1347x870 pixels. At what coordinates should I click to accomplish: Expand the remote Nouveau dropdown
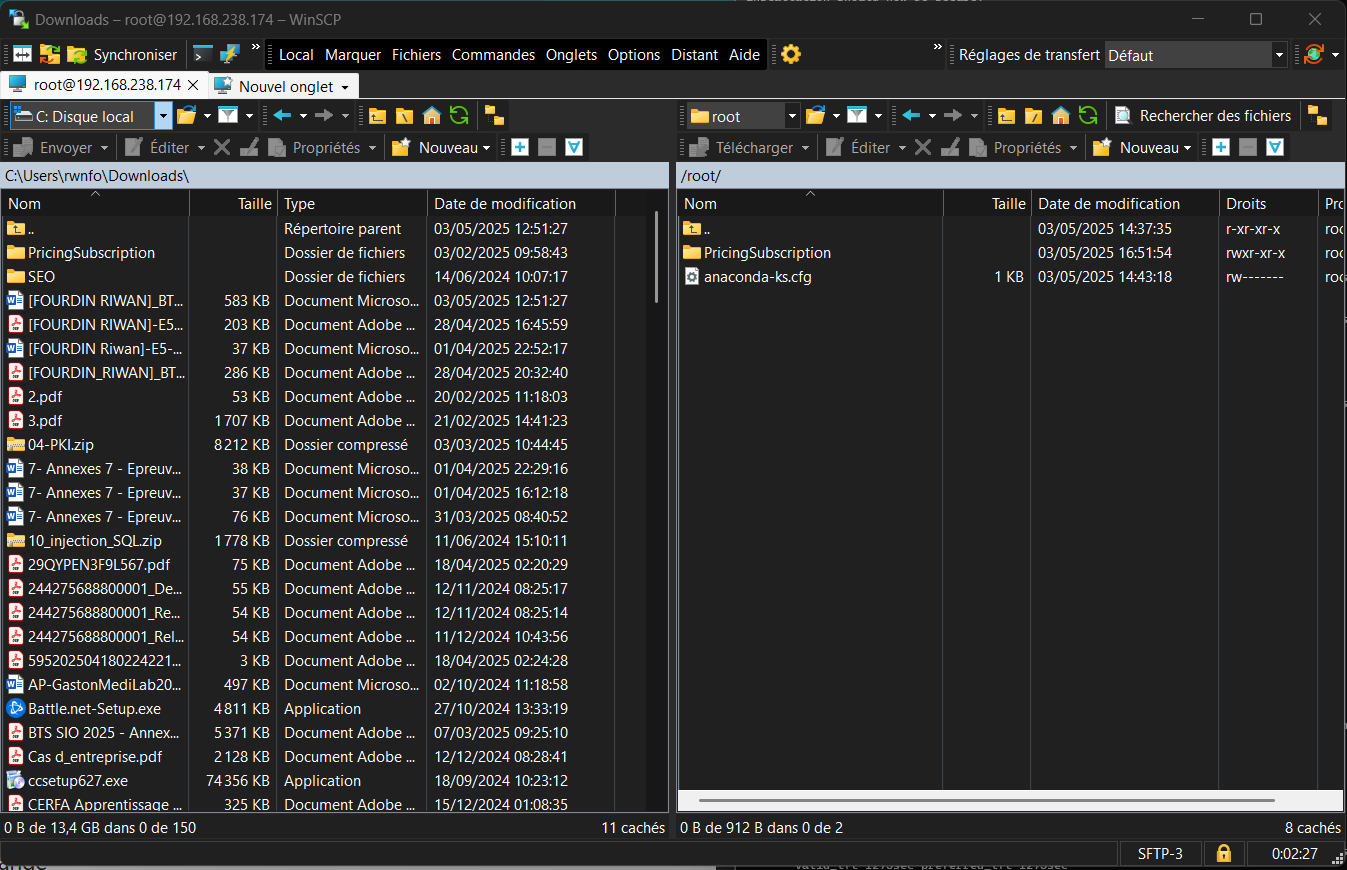pos(1187,148)
